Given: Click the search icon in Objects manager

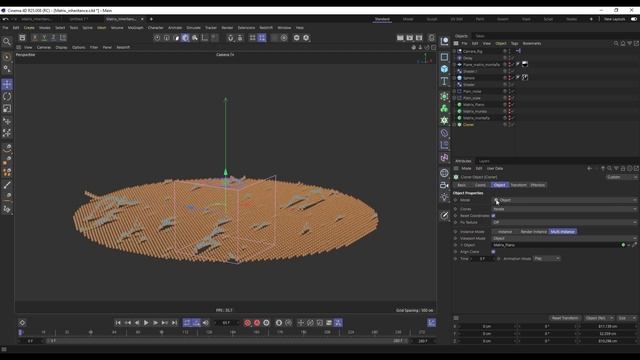Looking at the screenshot, I should point(616,43).
